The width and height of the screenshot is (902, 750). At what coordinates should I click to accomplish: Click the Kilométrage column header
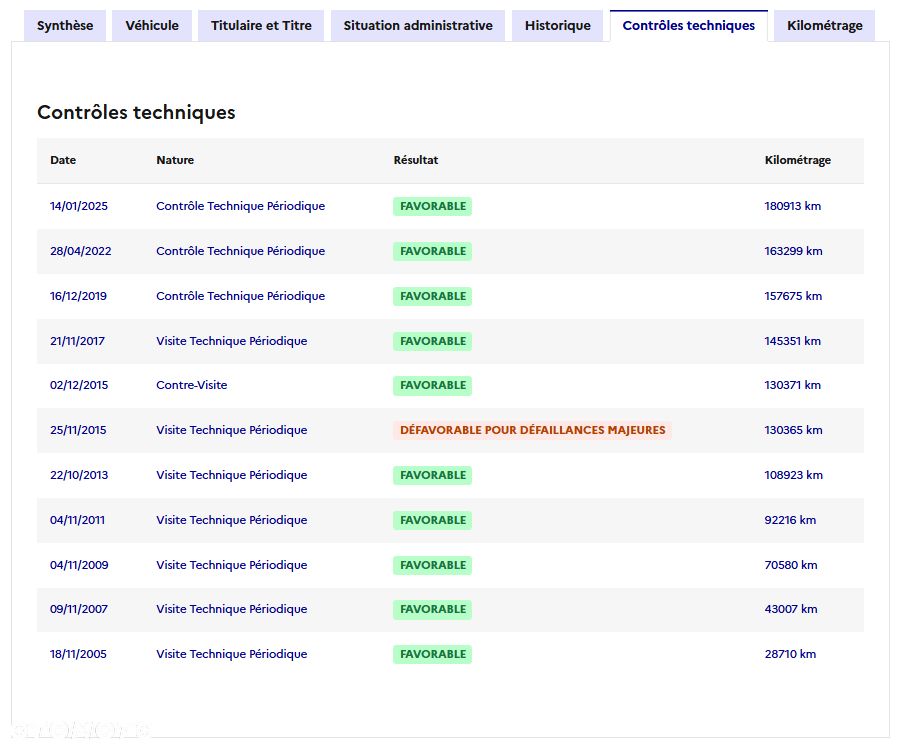point(797,160)
